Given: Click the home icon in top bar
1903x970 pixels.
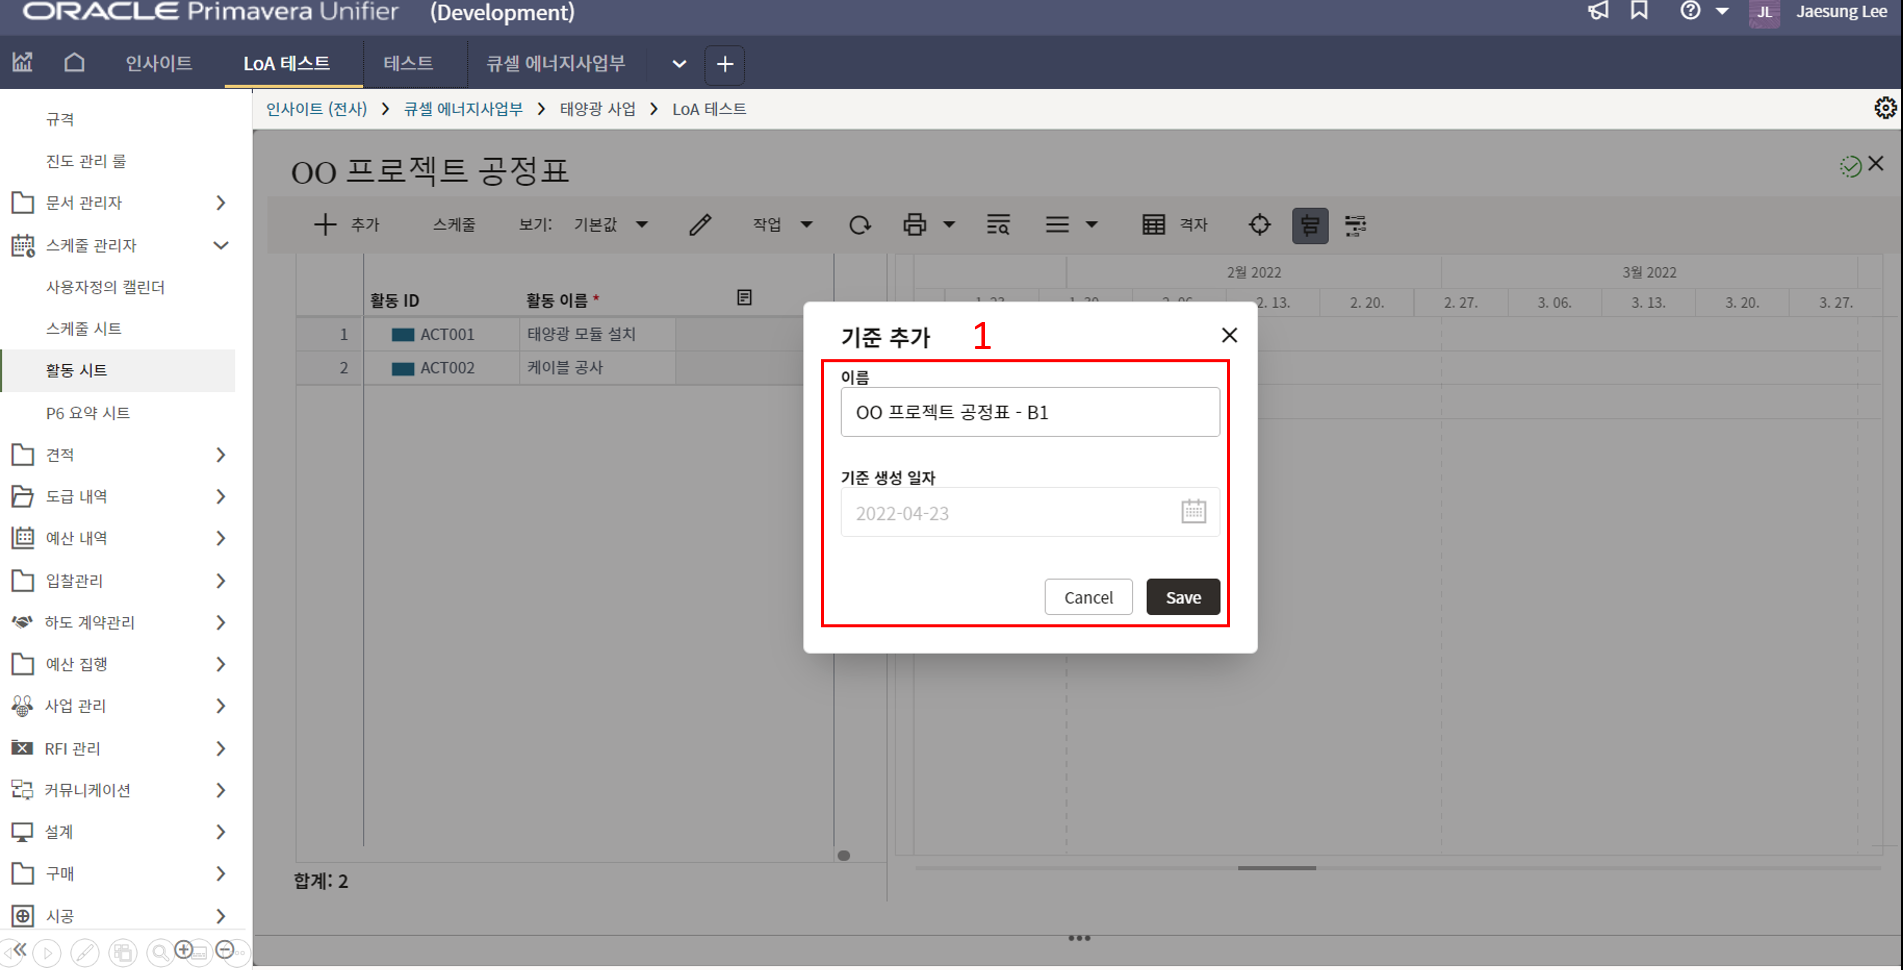Looking at the screenshot, I should click(74, 63).
